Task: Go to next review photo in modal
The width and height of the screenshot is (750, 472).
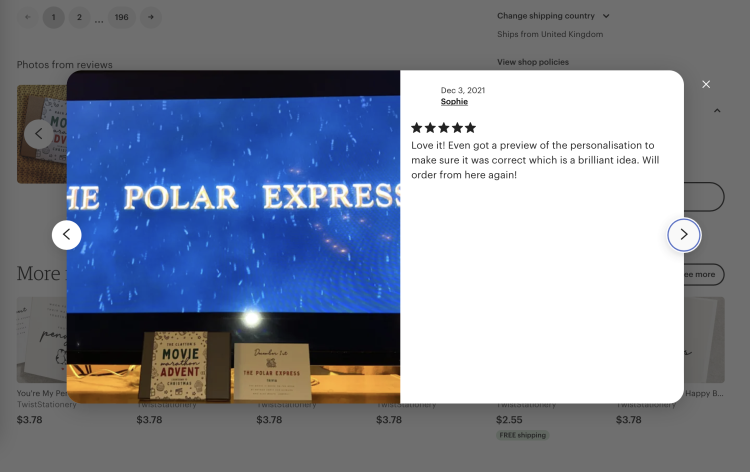Action: 684,234
